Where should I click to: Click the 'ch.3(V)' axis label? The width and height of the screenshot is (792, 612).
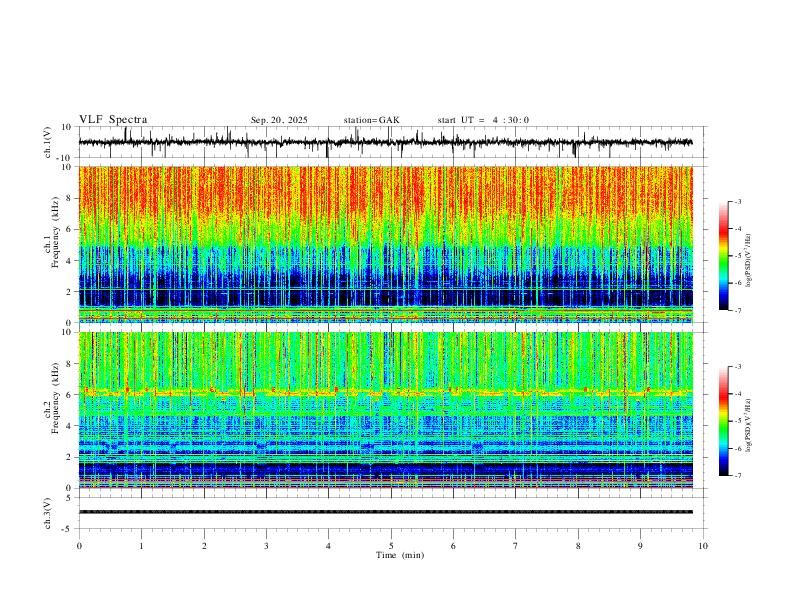pyautogui.click(x=48, y=513)
